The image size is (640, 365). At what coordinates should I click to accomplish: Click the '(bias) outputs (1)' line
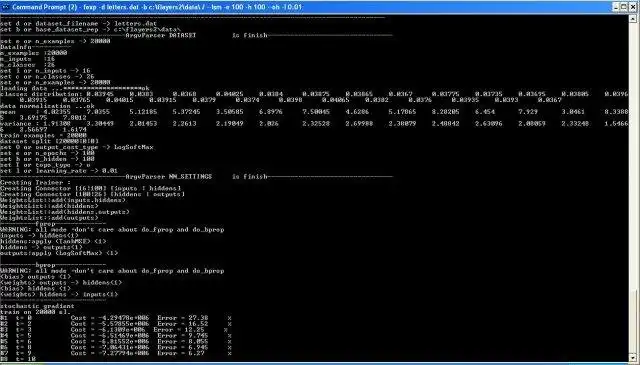pos(35,276)
